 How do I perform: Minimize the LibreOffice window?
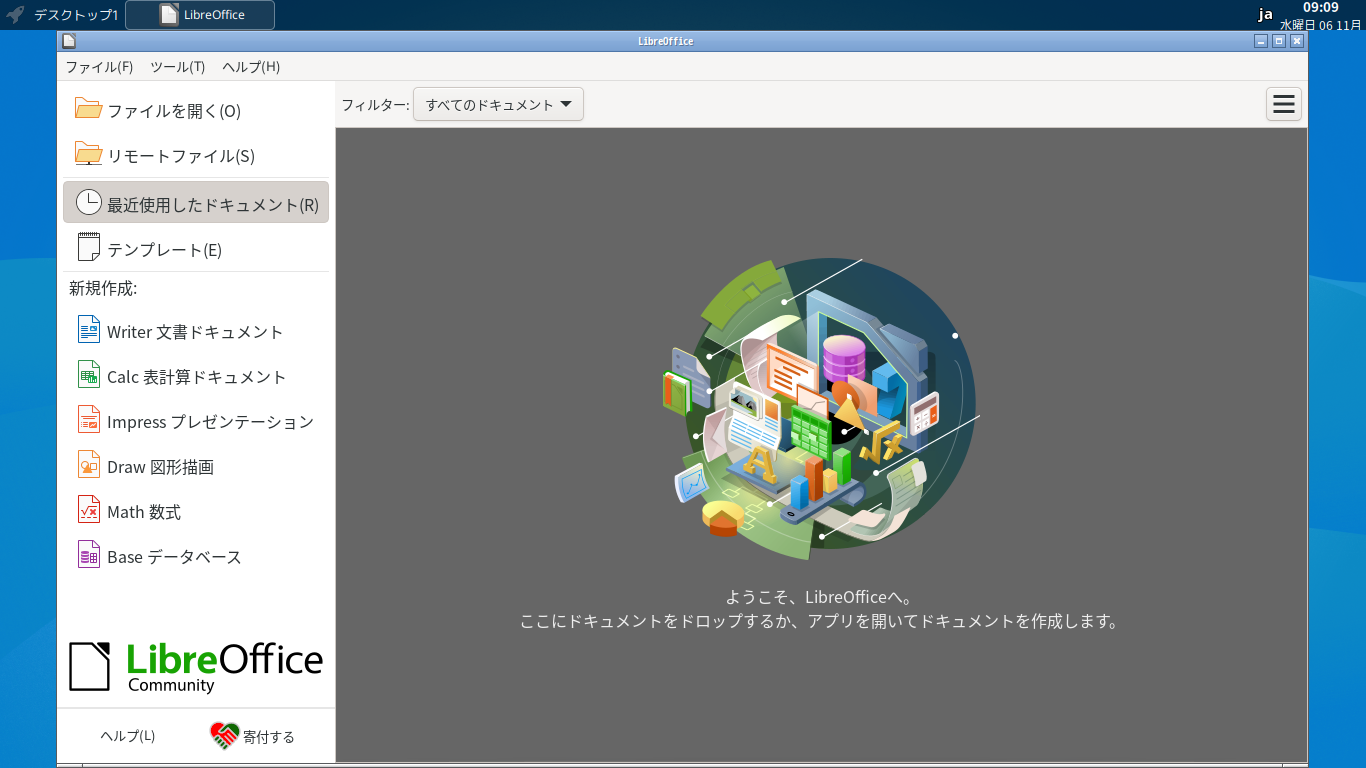tap(1261, 41)
